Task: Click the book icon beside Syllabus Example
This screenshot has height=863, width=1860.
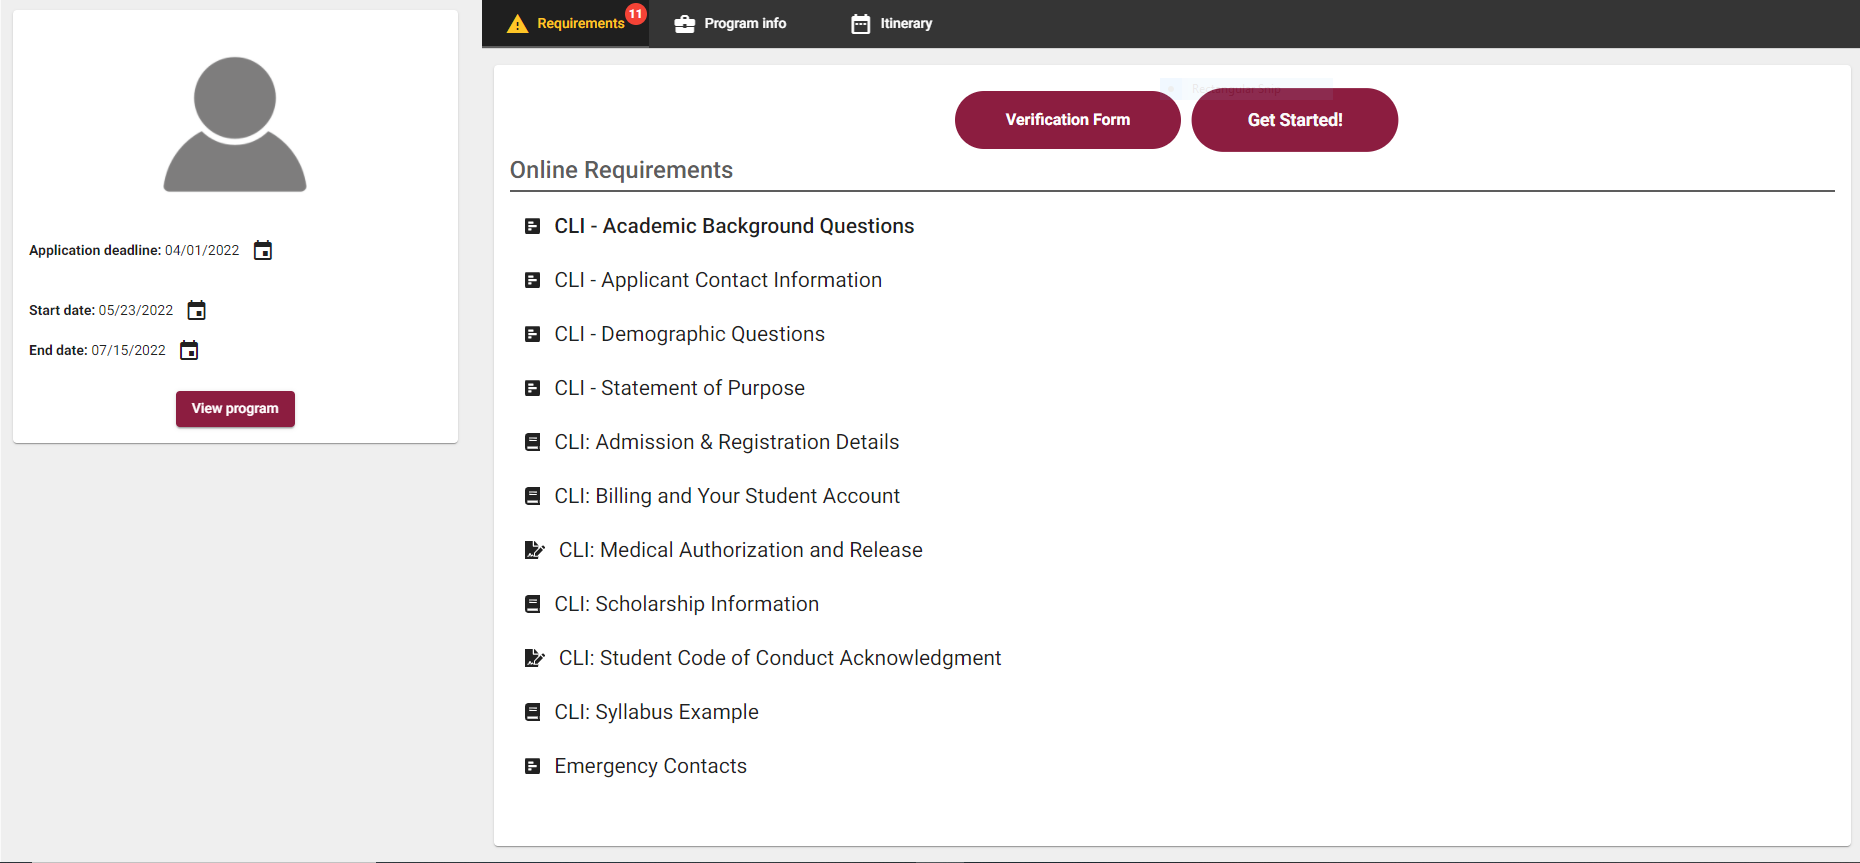Action: [533, 712]
